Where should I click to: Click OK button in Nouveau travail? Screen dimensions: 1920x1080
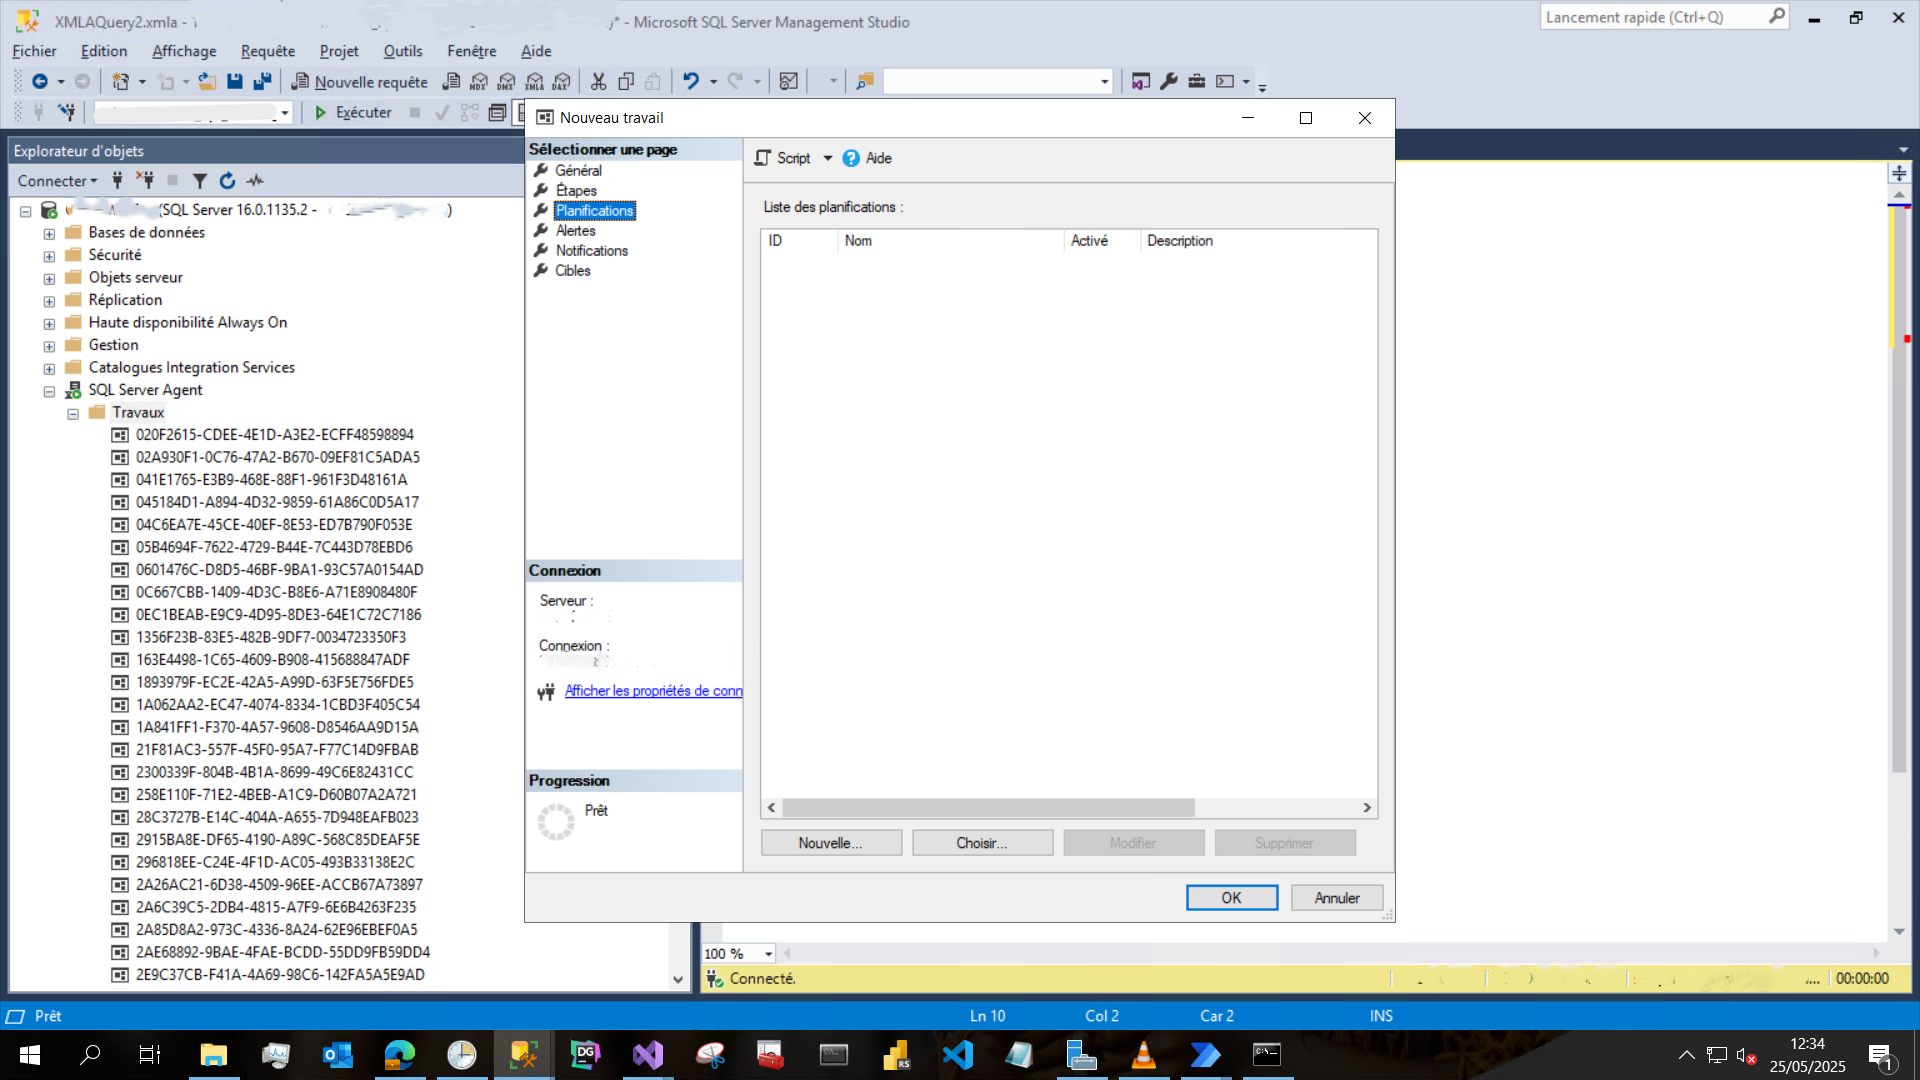click(x=1232, y=898)
